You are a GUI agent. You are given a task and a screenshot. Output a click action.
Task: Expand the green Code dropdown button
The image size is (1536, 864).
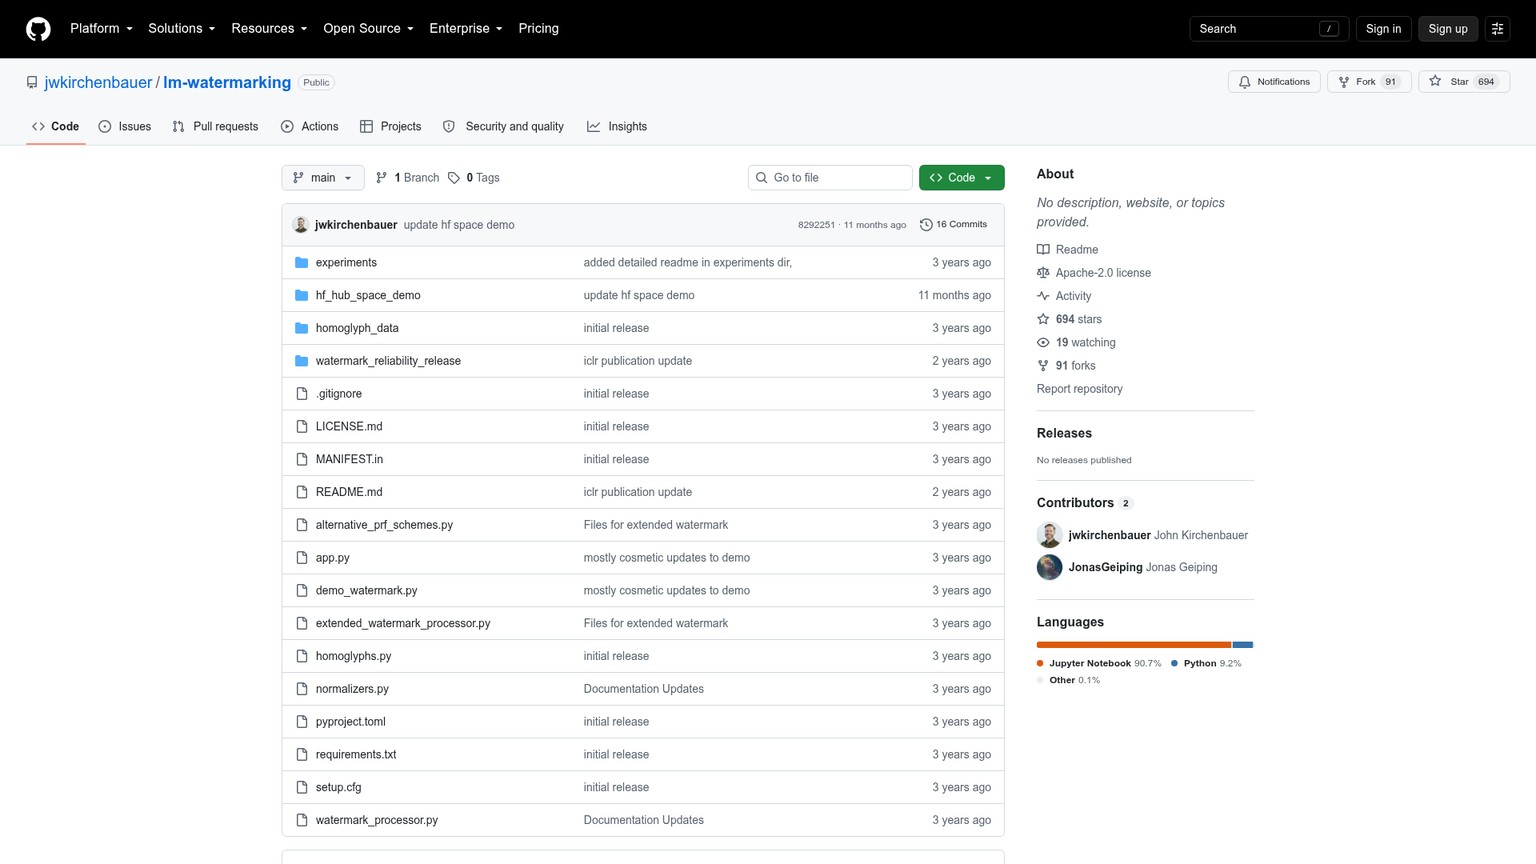click(x=961, y=178)
